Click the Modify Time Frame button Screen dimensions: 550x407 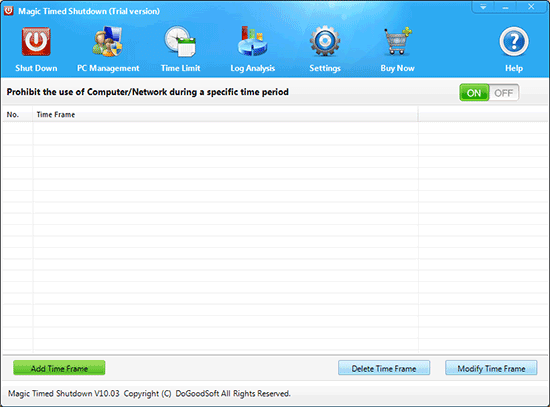491,368
